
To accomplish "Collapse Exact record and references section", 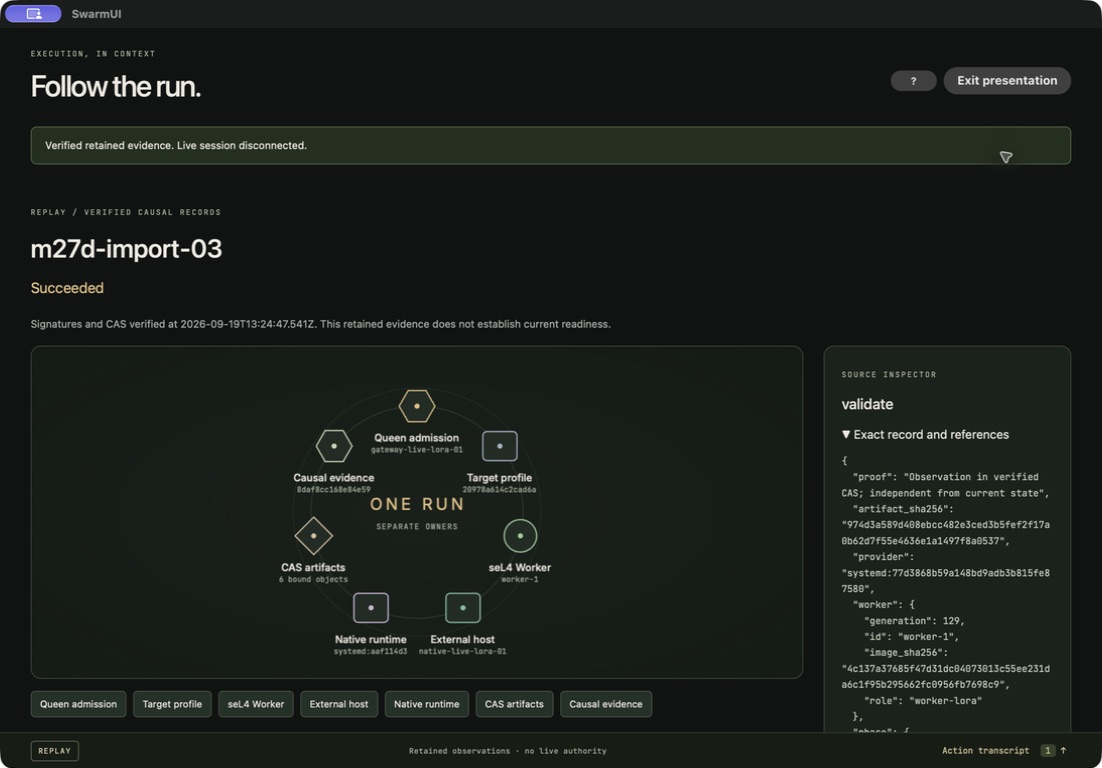I will (925, 435).
